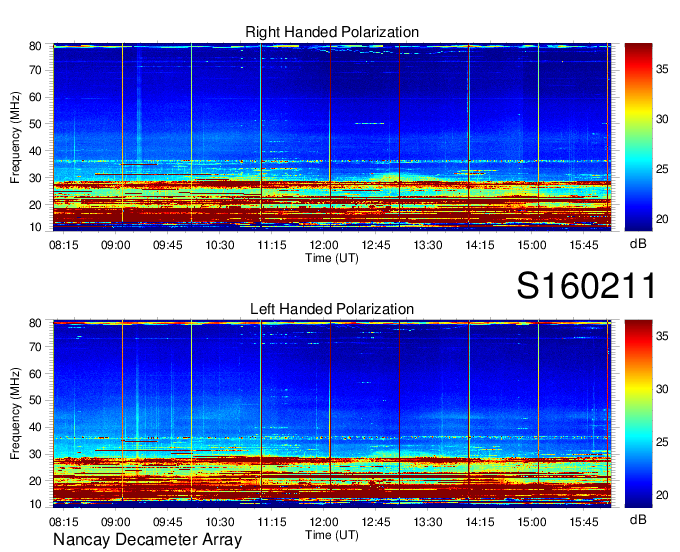The height and width of the screenshot is (552, 680).
Task: Click Time (UT) label under Left Handed plot
Action: tap(332, 535)
